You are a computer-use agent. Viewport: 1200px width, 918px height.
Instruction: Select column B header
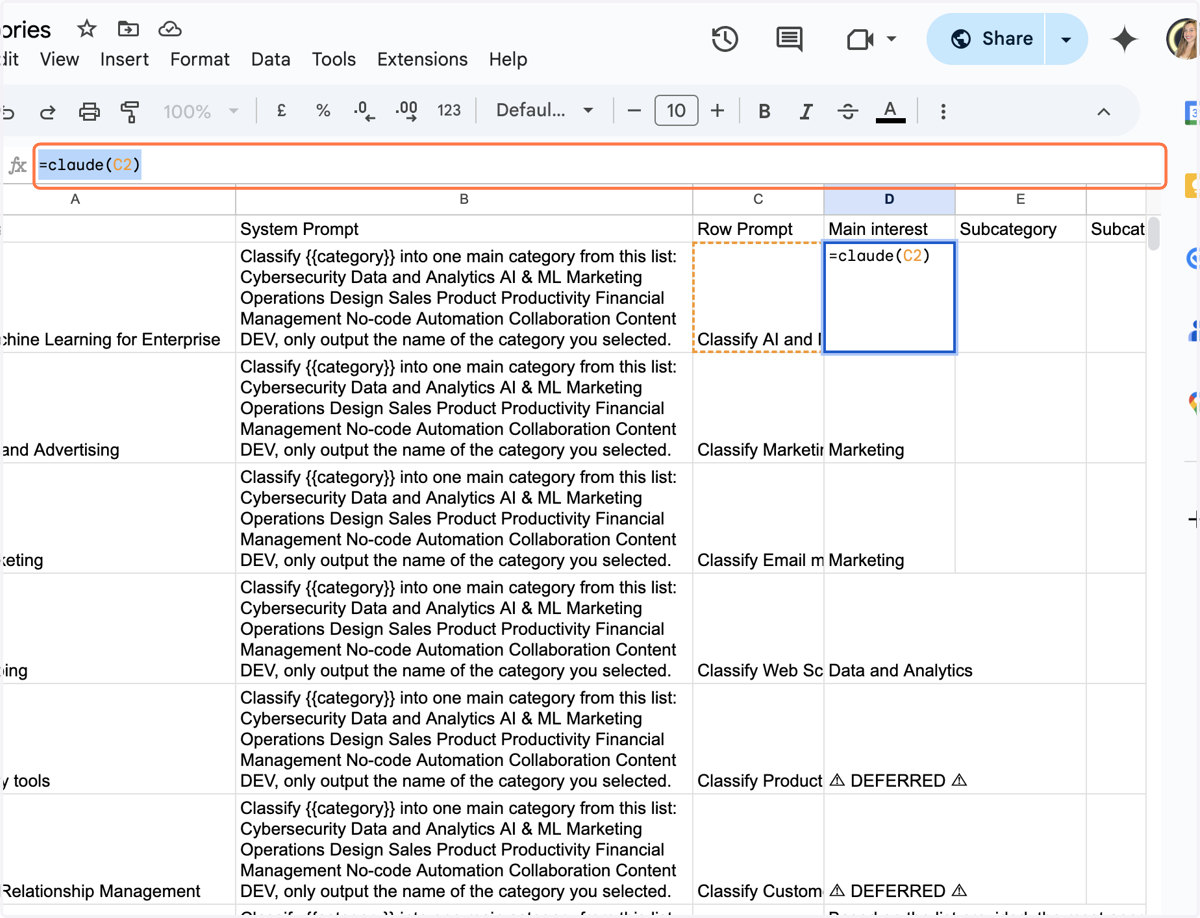464,199
